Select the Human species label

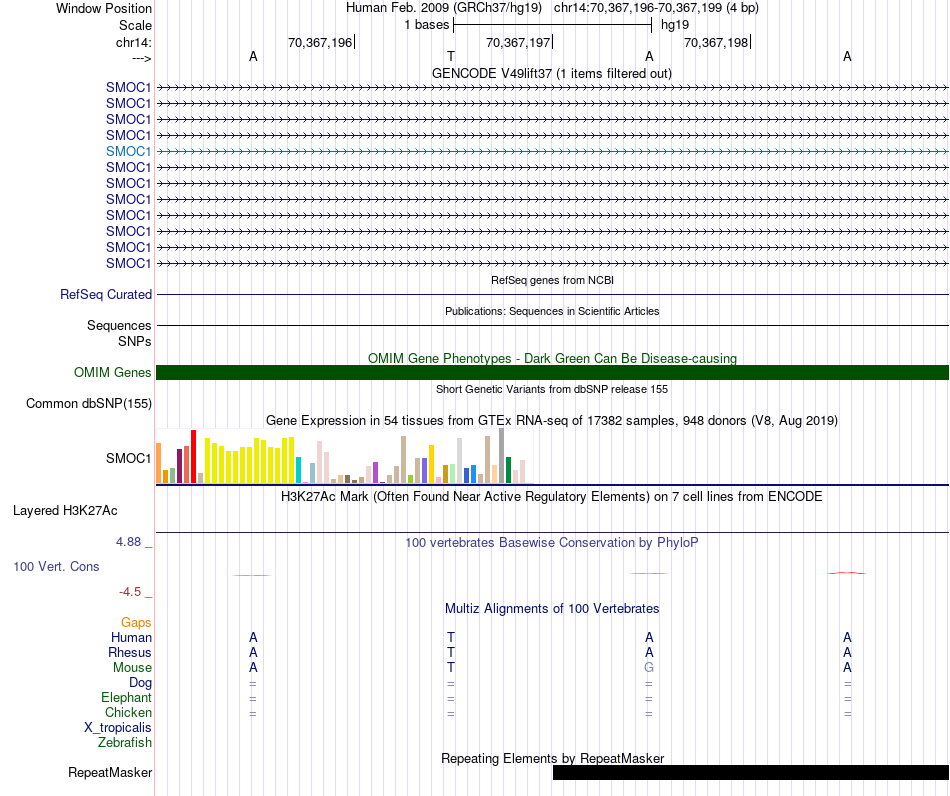(x=131, y=638)
